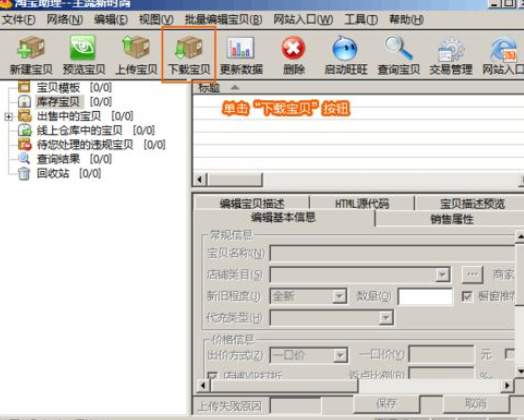Open 交易管理 gear icon
The width and height of the screenshot is (524, 420).
(x=451, y=49)
